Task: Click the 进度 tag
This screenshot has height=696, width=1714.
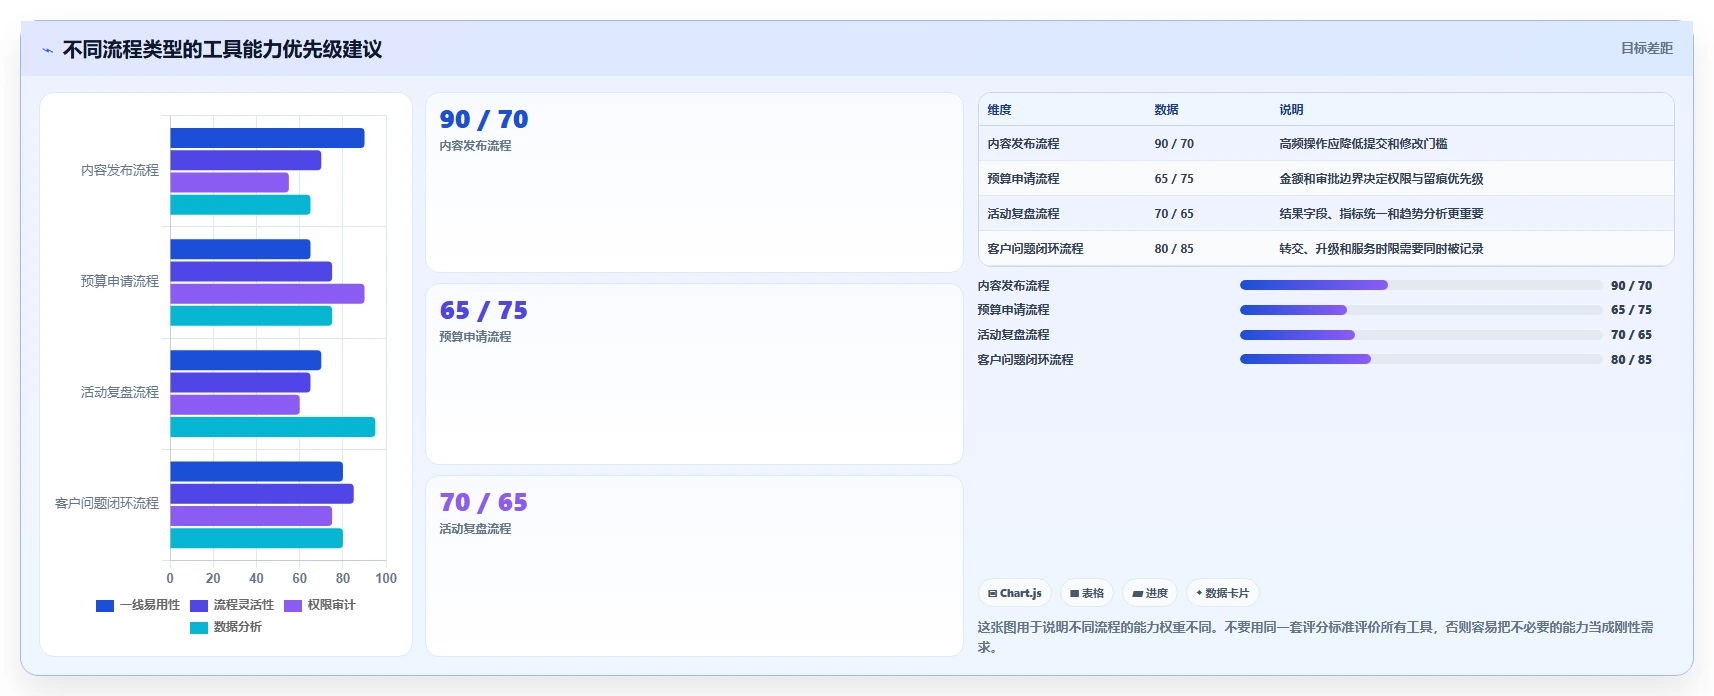Action: [1150, 593]
